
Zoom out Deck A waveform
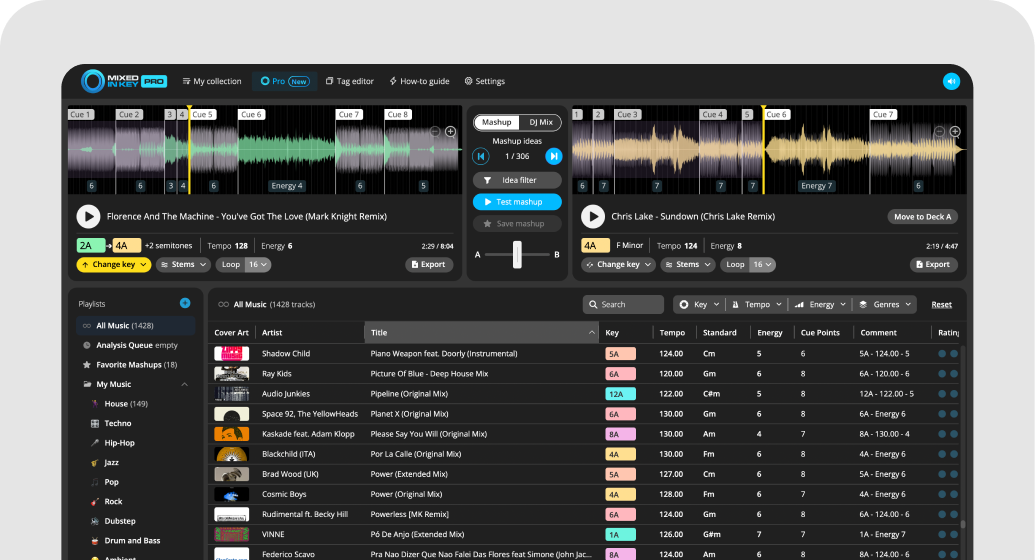click(x=435, y=131)
